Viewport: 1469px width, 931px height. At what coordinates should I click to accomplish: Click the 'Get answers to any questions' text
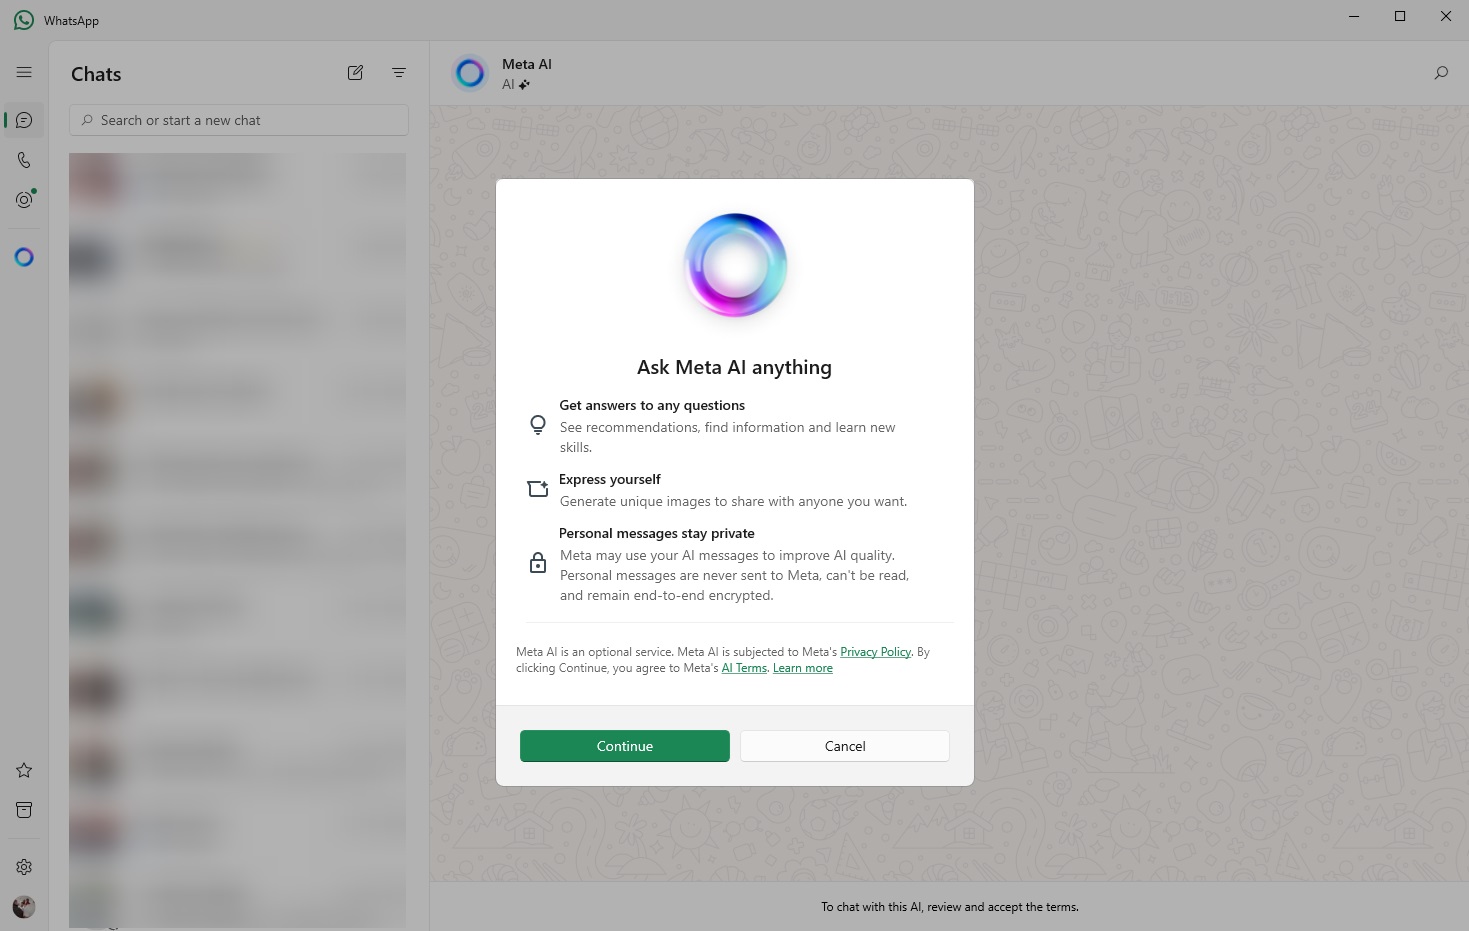tap(652, 405)
